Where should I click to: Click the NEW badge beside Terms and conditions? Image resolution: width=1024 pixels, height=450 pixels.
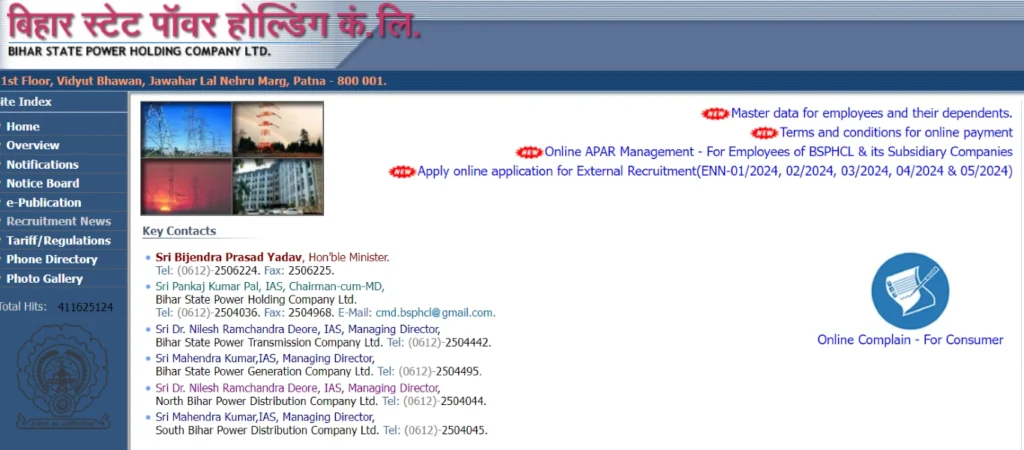(x=764, y=133)
